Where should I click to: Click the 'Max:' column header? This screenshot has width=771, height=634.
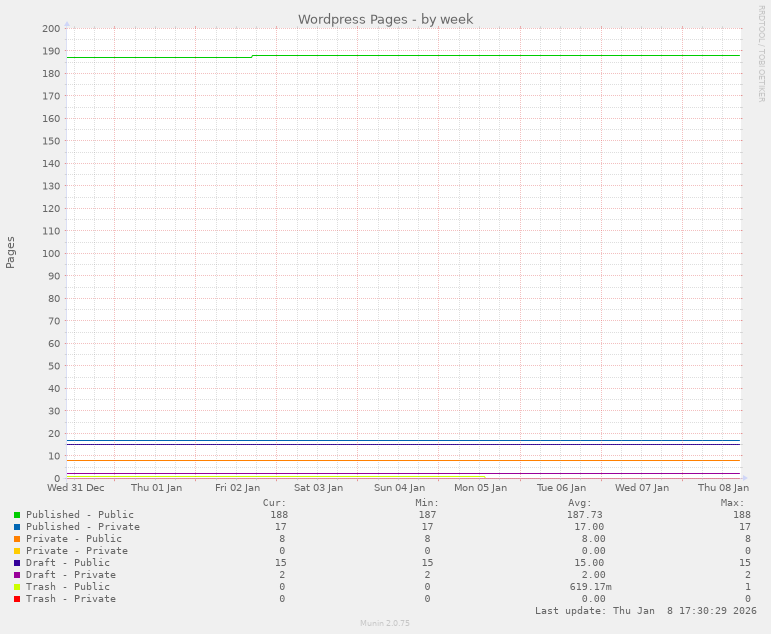pyautogui.click(x=733, y=503)
